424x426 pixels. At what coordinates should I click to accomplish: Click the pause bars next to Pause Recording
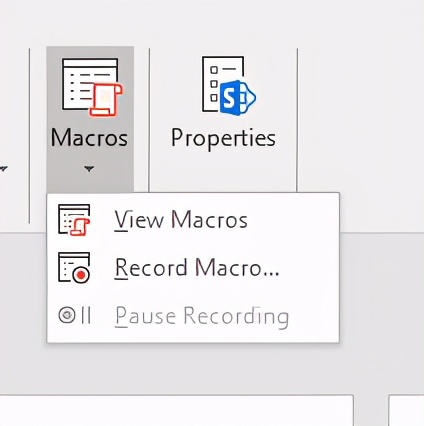tap(86, 315)
